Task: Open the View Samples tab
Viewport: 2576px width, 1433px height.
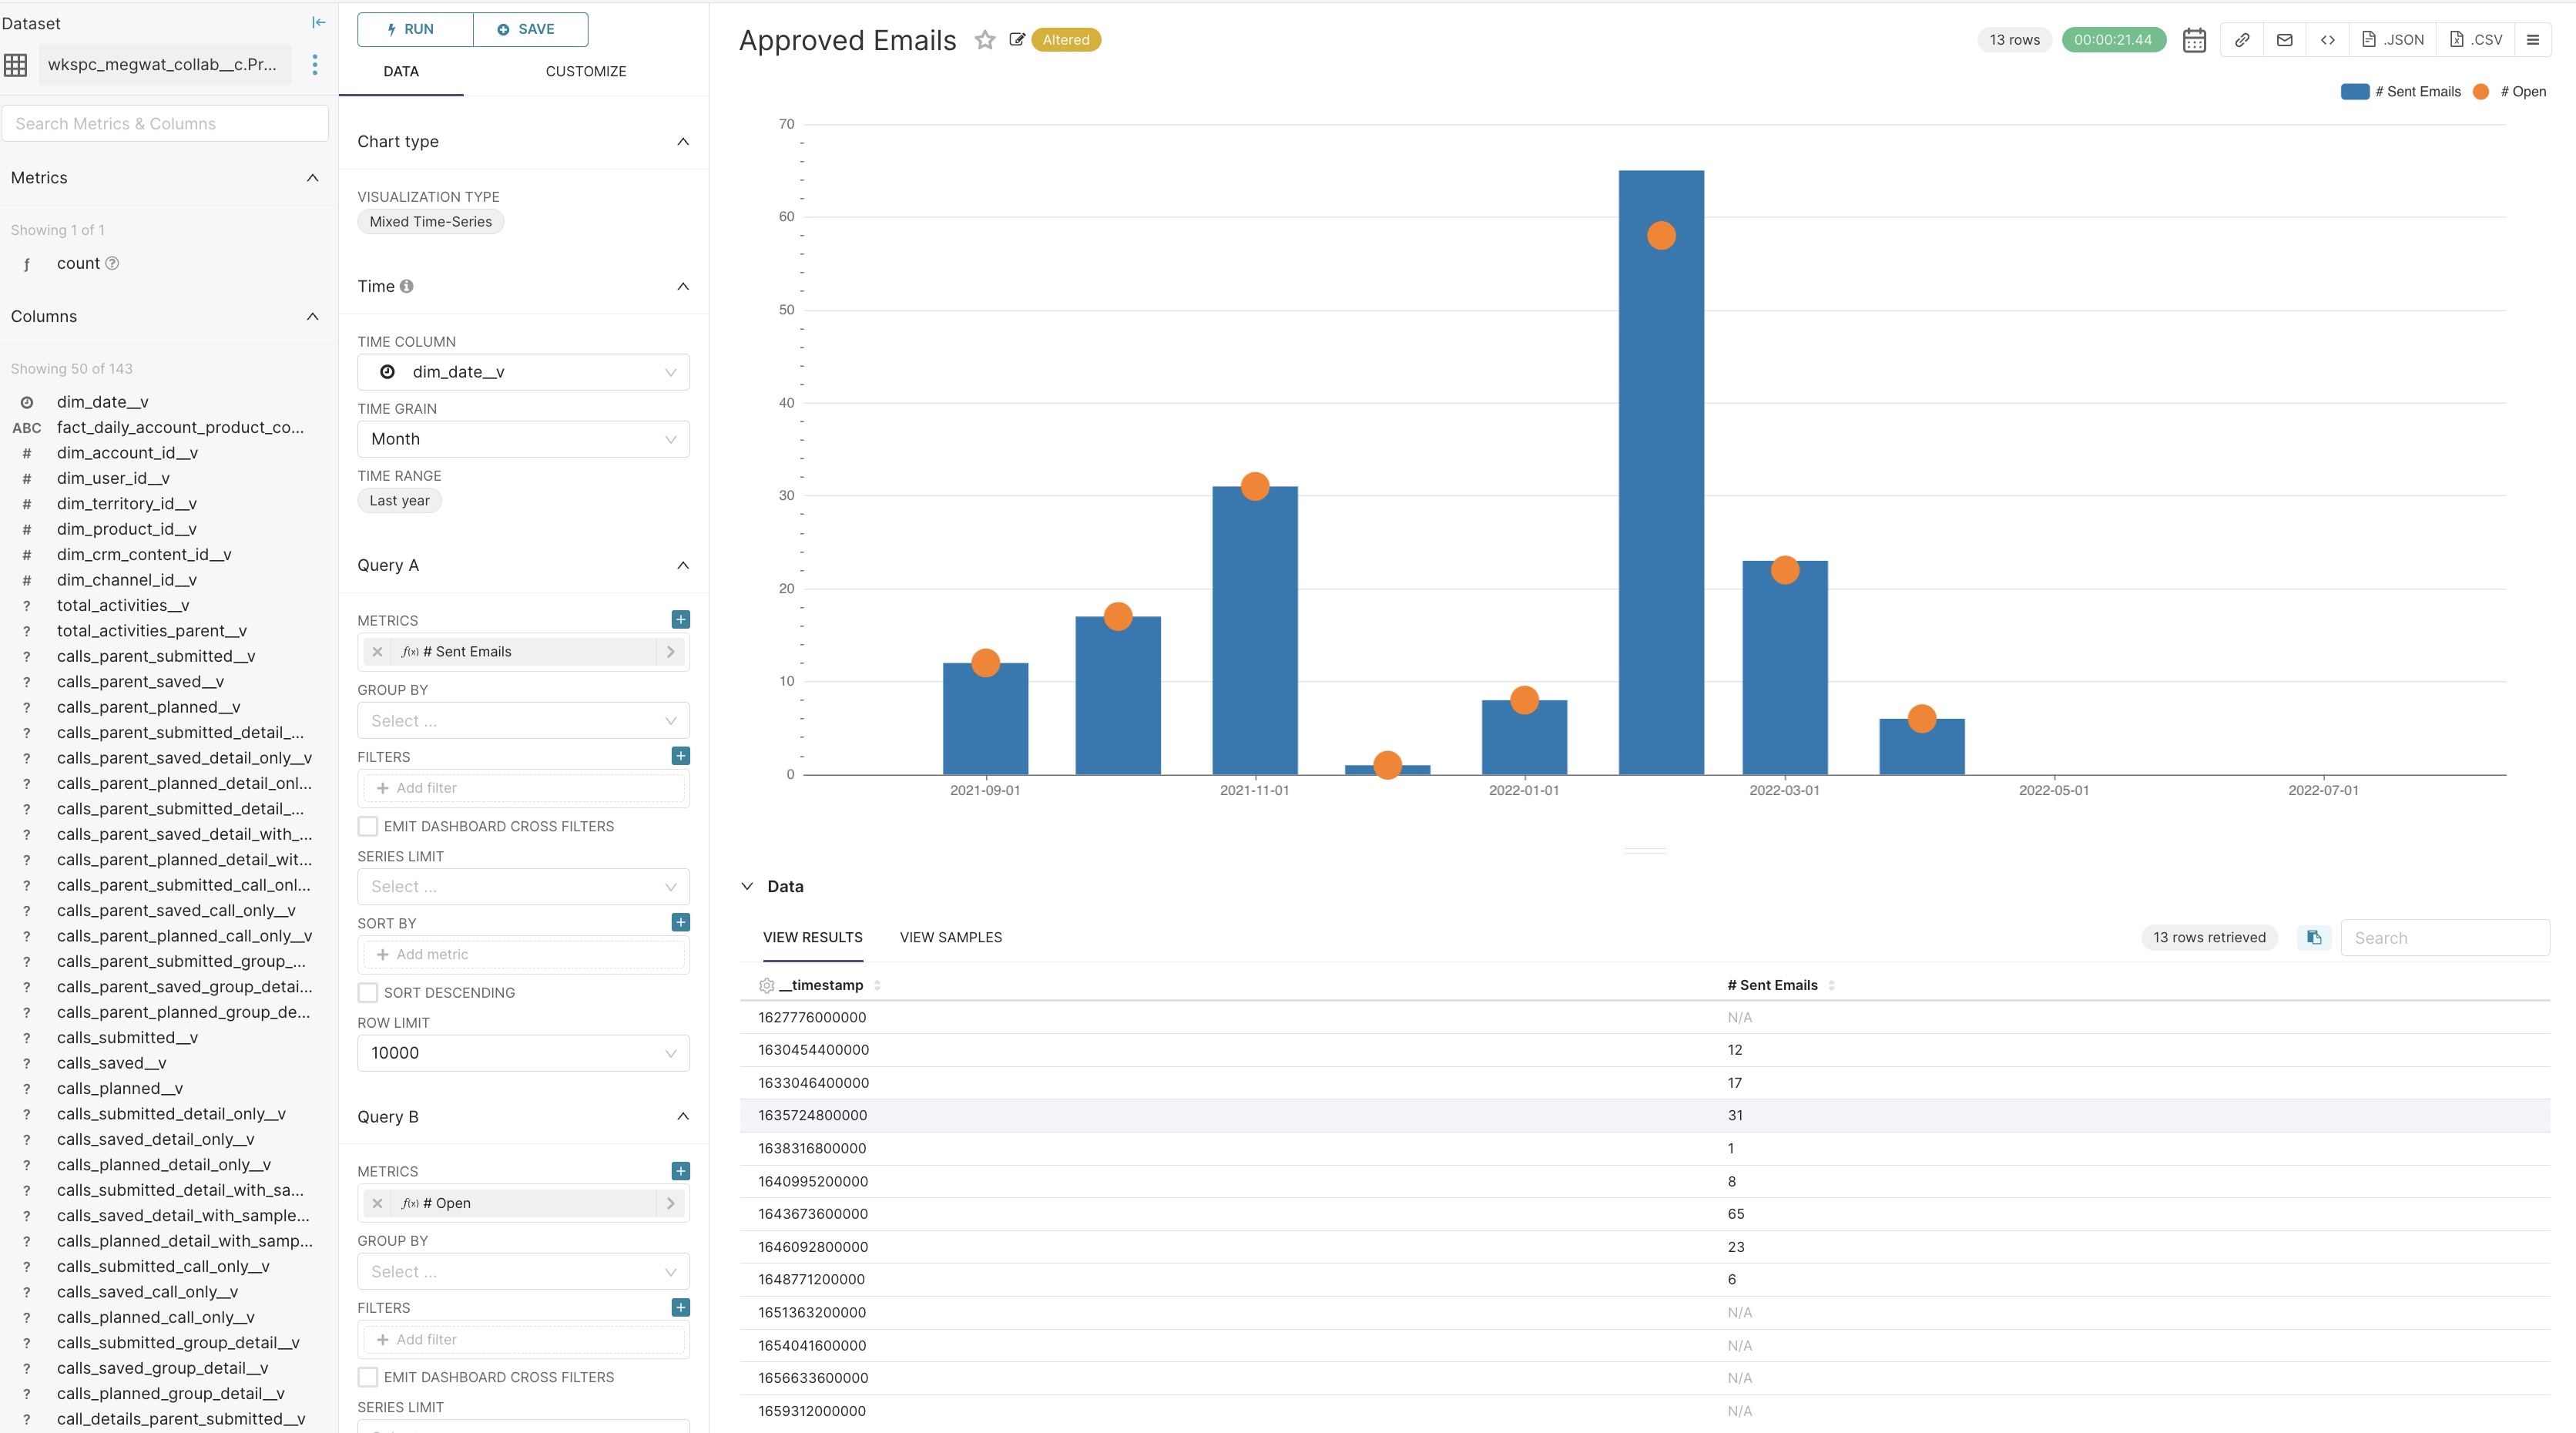Action: (x=950, y=938)
